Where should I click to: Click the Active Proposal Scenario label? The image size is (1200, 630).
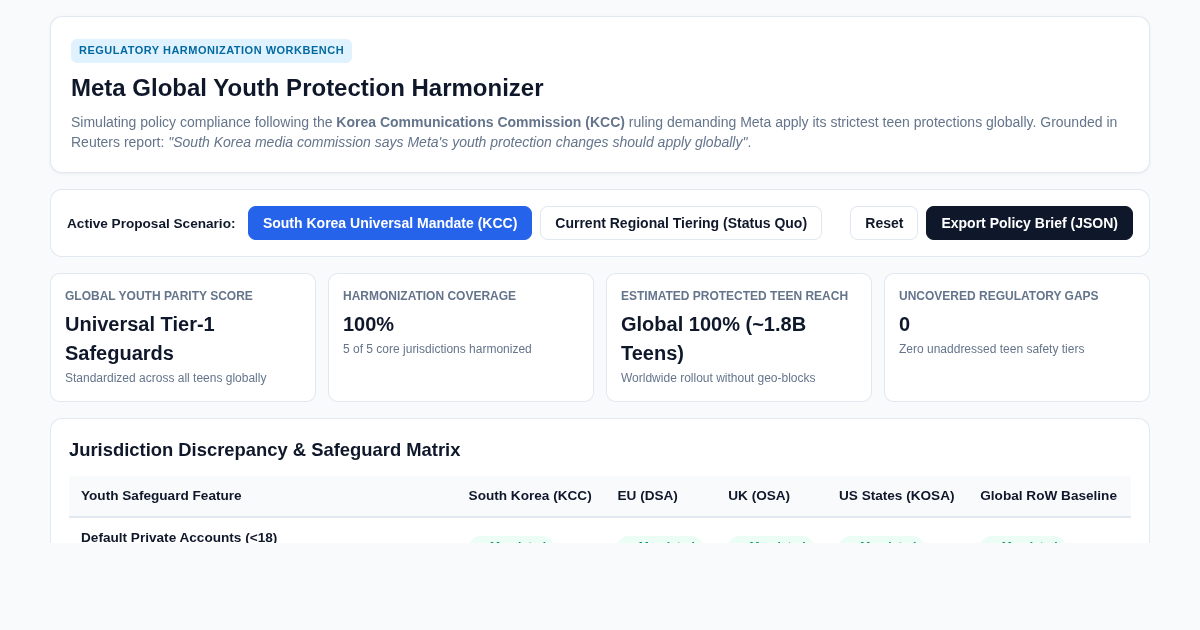pos(151,223)
